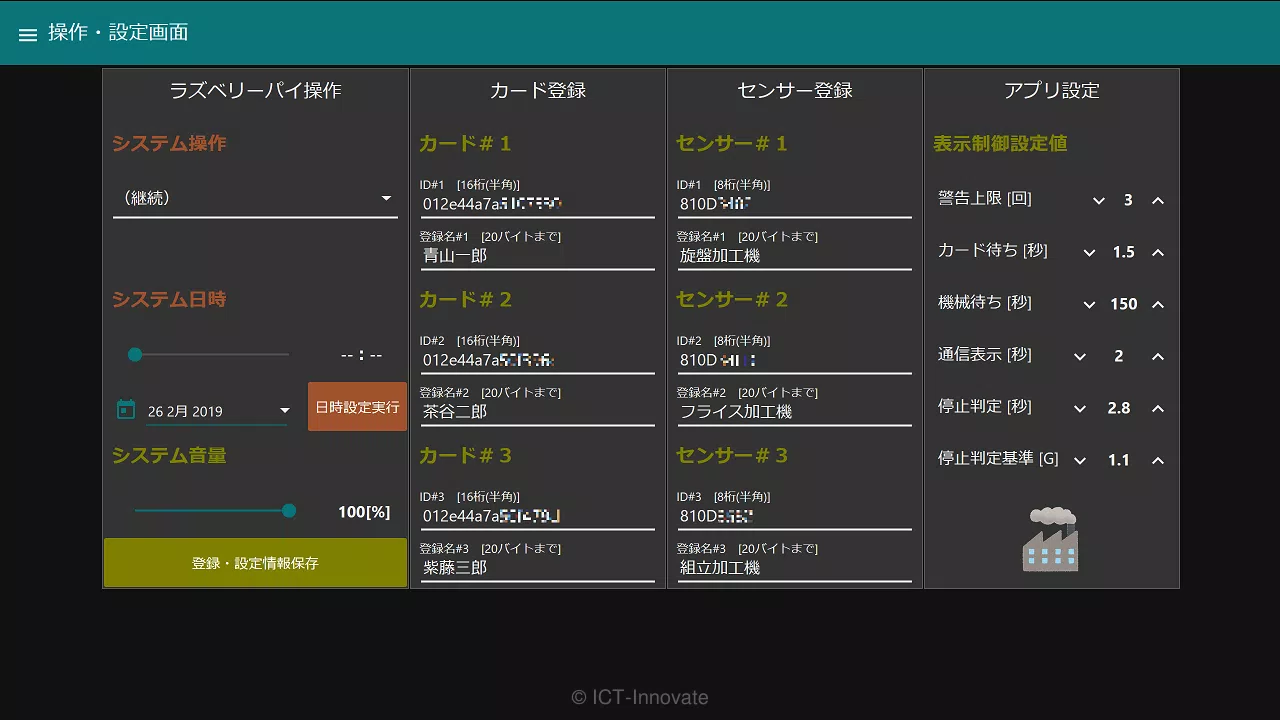Edit the sensor name field 組立加工機

[794, 568]
